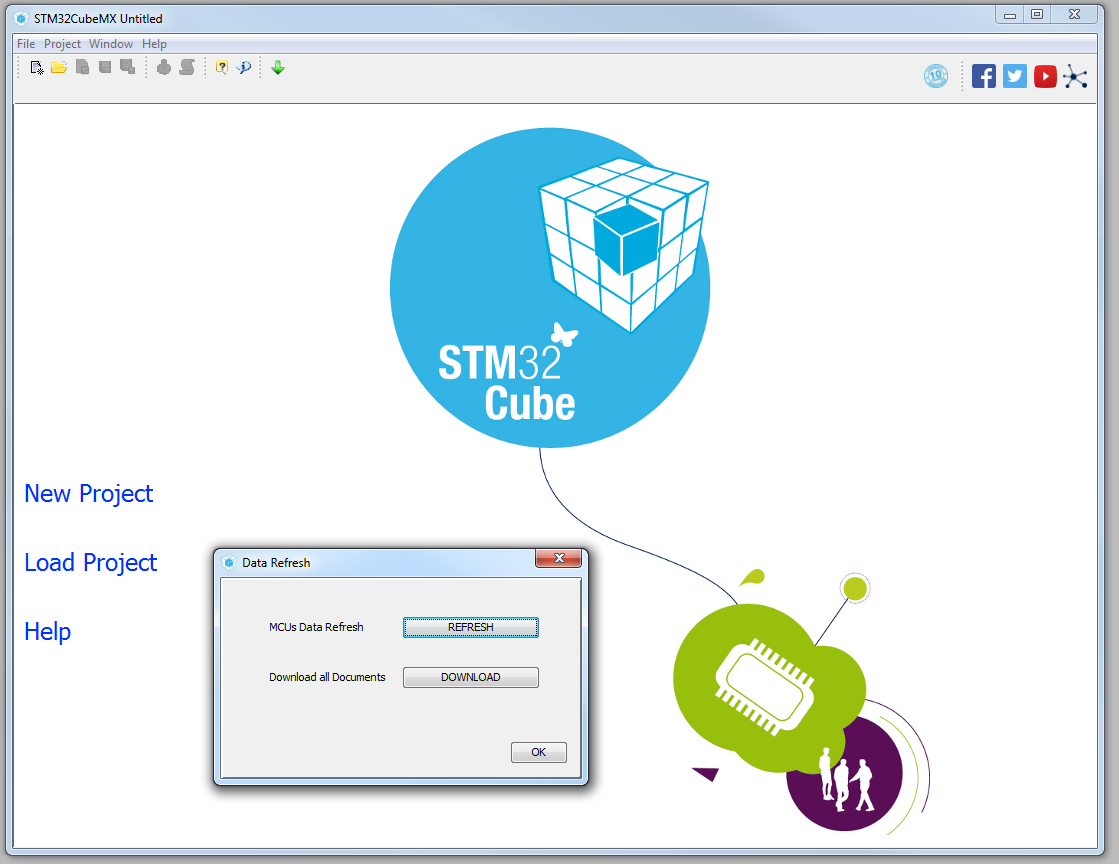Close the Data Refresh dialog
Viewport: 1119px width, 864px height.
(x=559, y=559)
